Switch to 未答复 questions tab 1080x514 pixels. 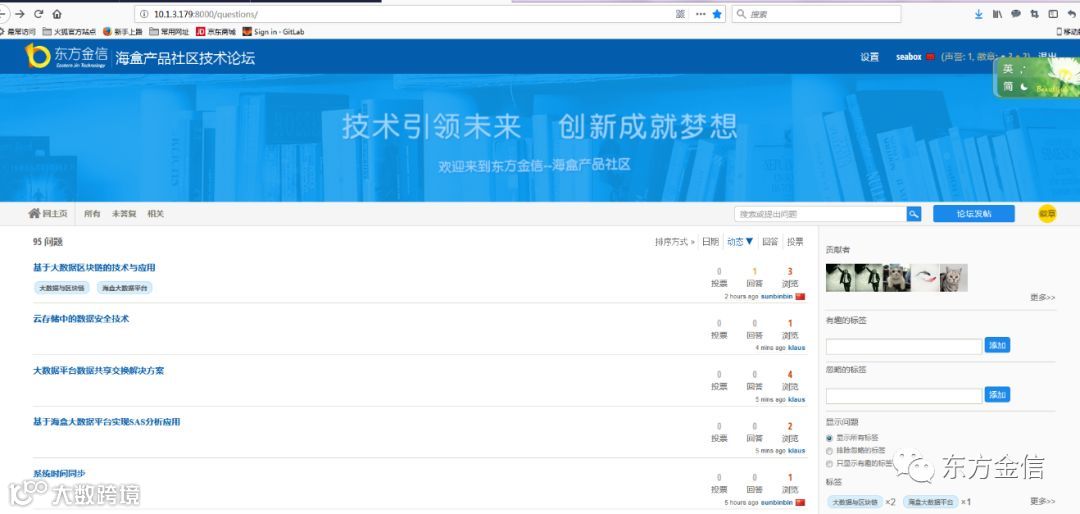pyautogui.click(x=124, y=214)
